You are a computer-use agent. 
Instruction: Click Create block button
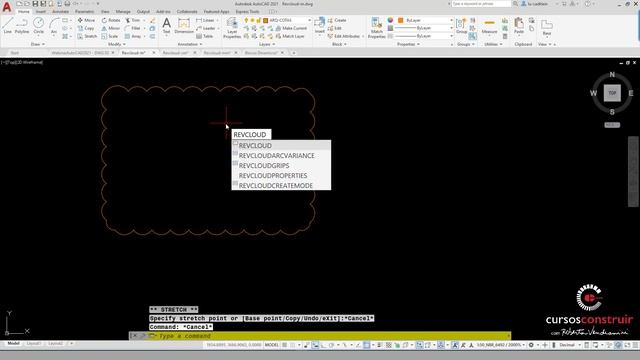[337, 20]
